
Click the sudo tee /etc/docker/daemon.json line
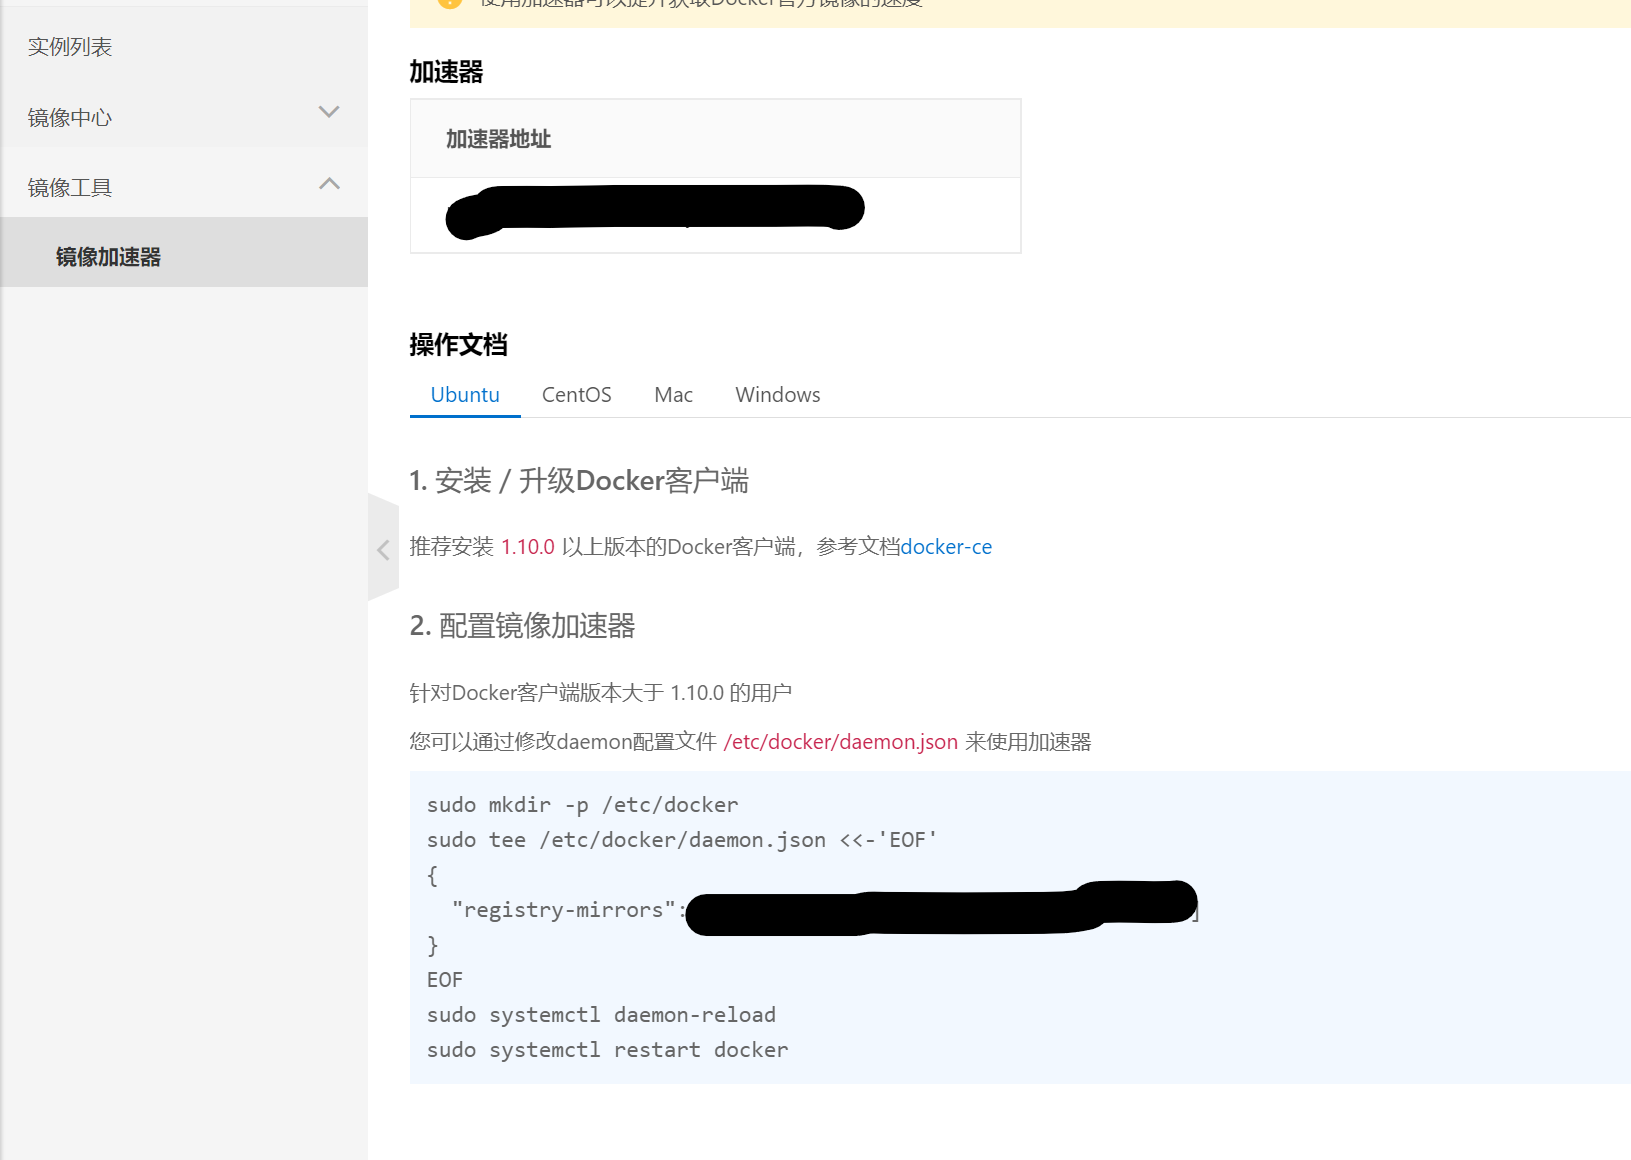click(x=682, y=840)
